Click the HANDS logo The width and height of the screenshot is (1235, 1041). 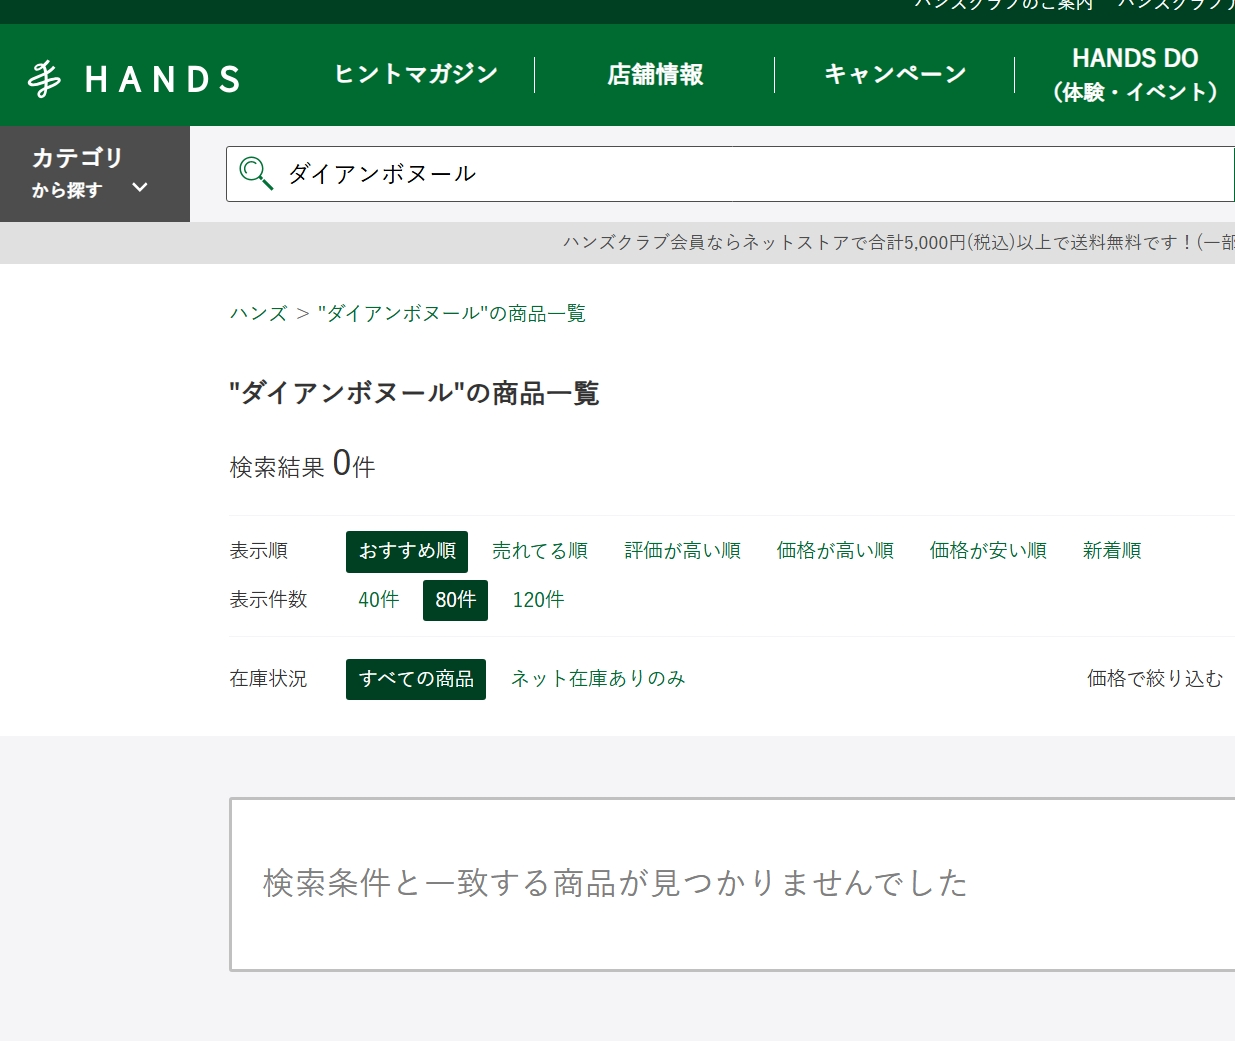point(134,78)
